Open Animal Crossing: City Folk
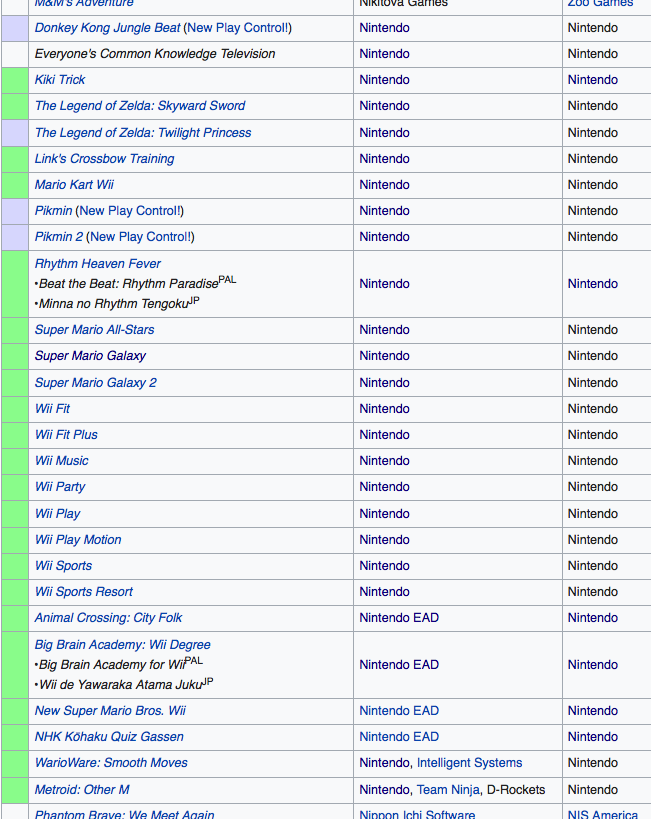 (108, 618)
